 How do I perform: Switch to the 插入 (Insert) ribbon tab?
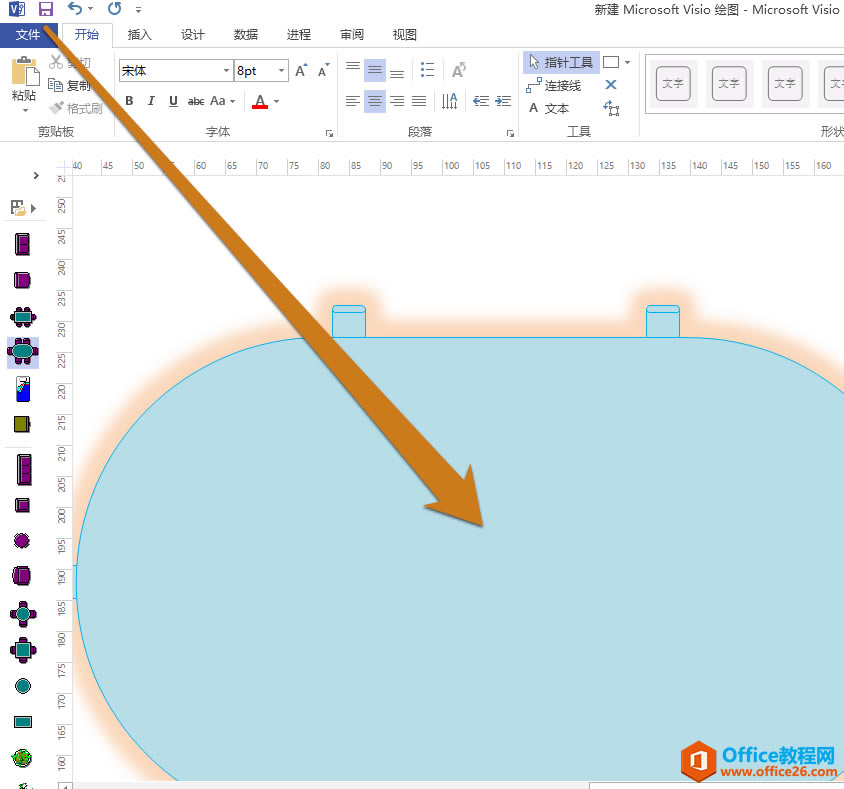139,34
